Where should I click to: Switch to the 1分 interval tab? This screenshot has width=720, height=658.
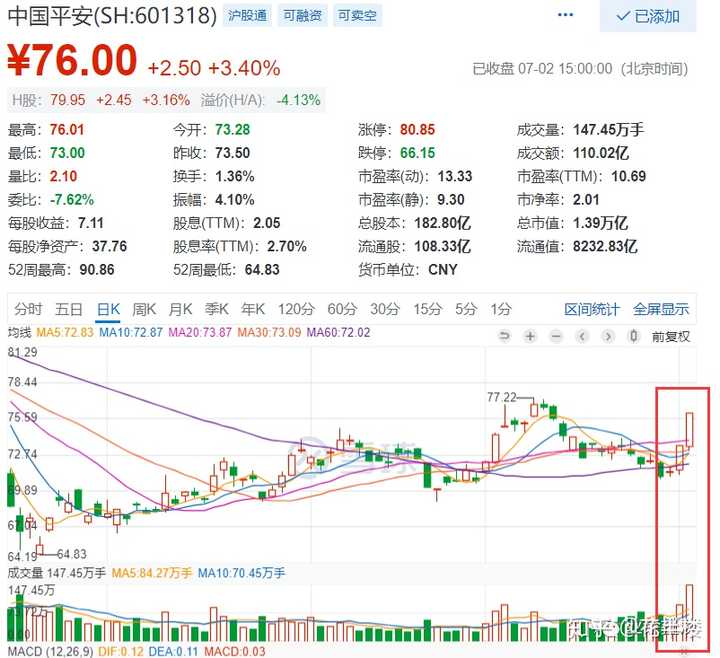[x=501, y=309]
